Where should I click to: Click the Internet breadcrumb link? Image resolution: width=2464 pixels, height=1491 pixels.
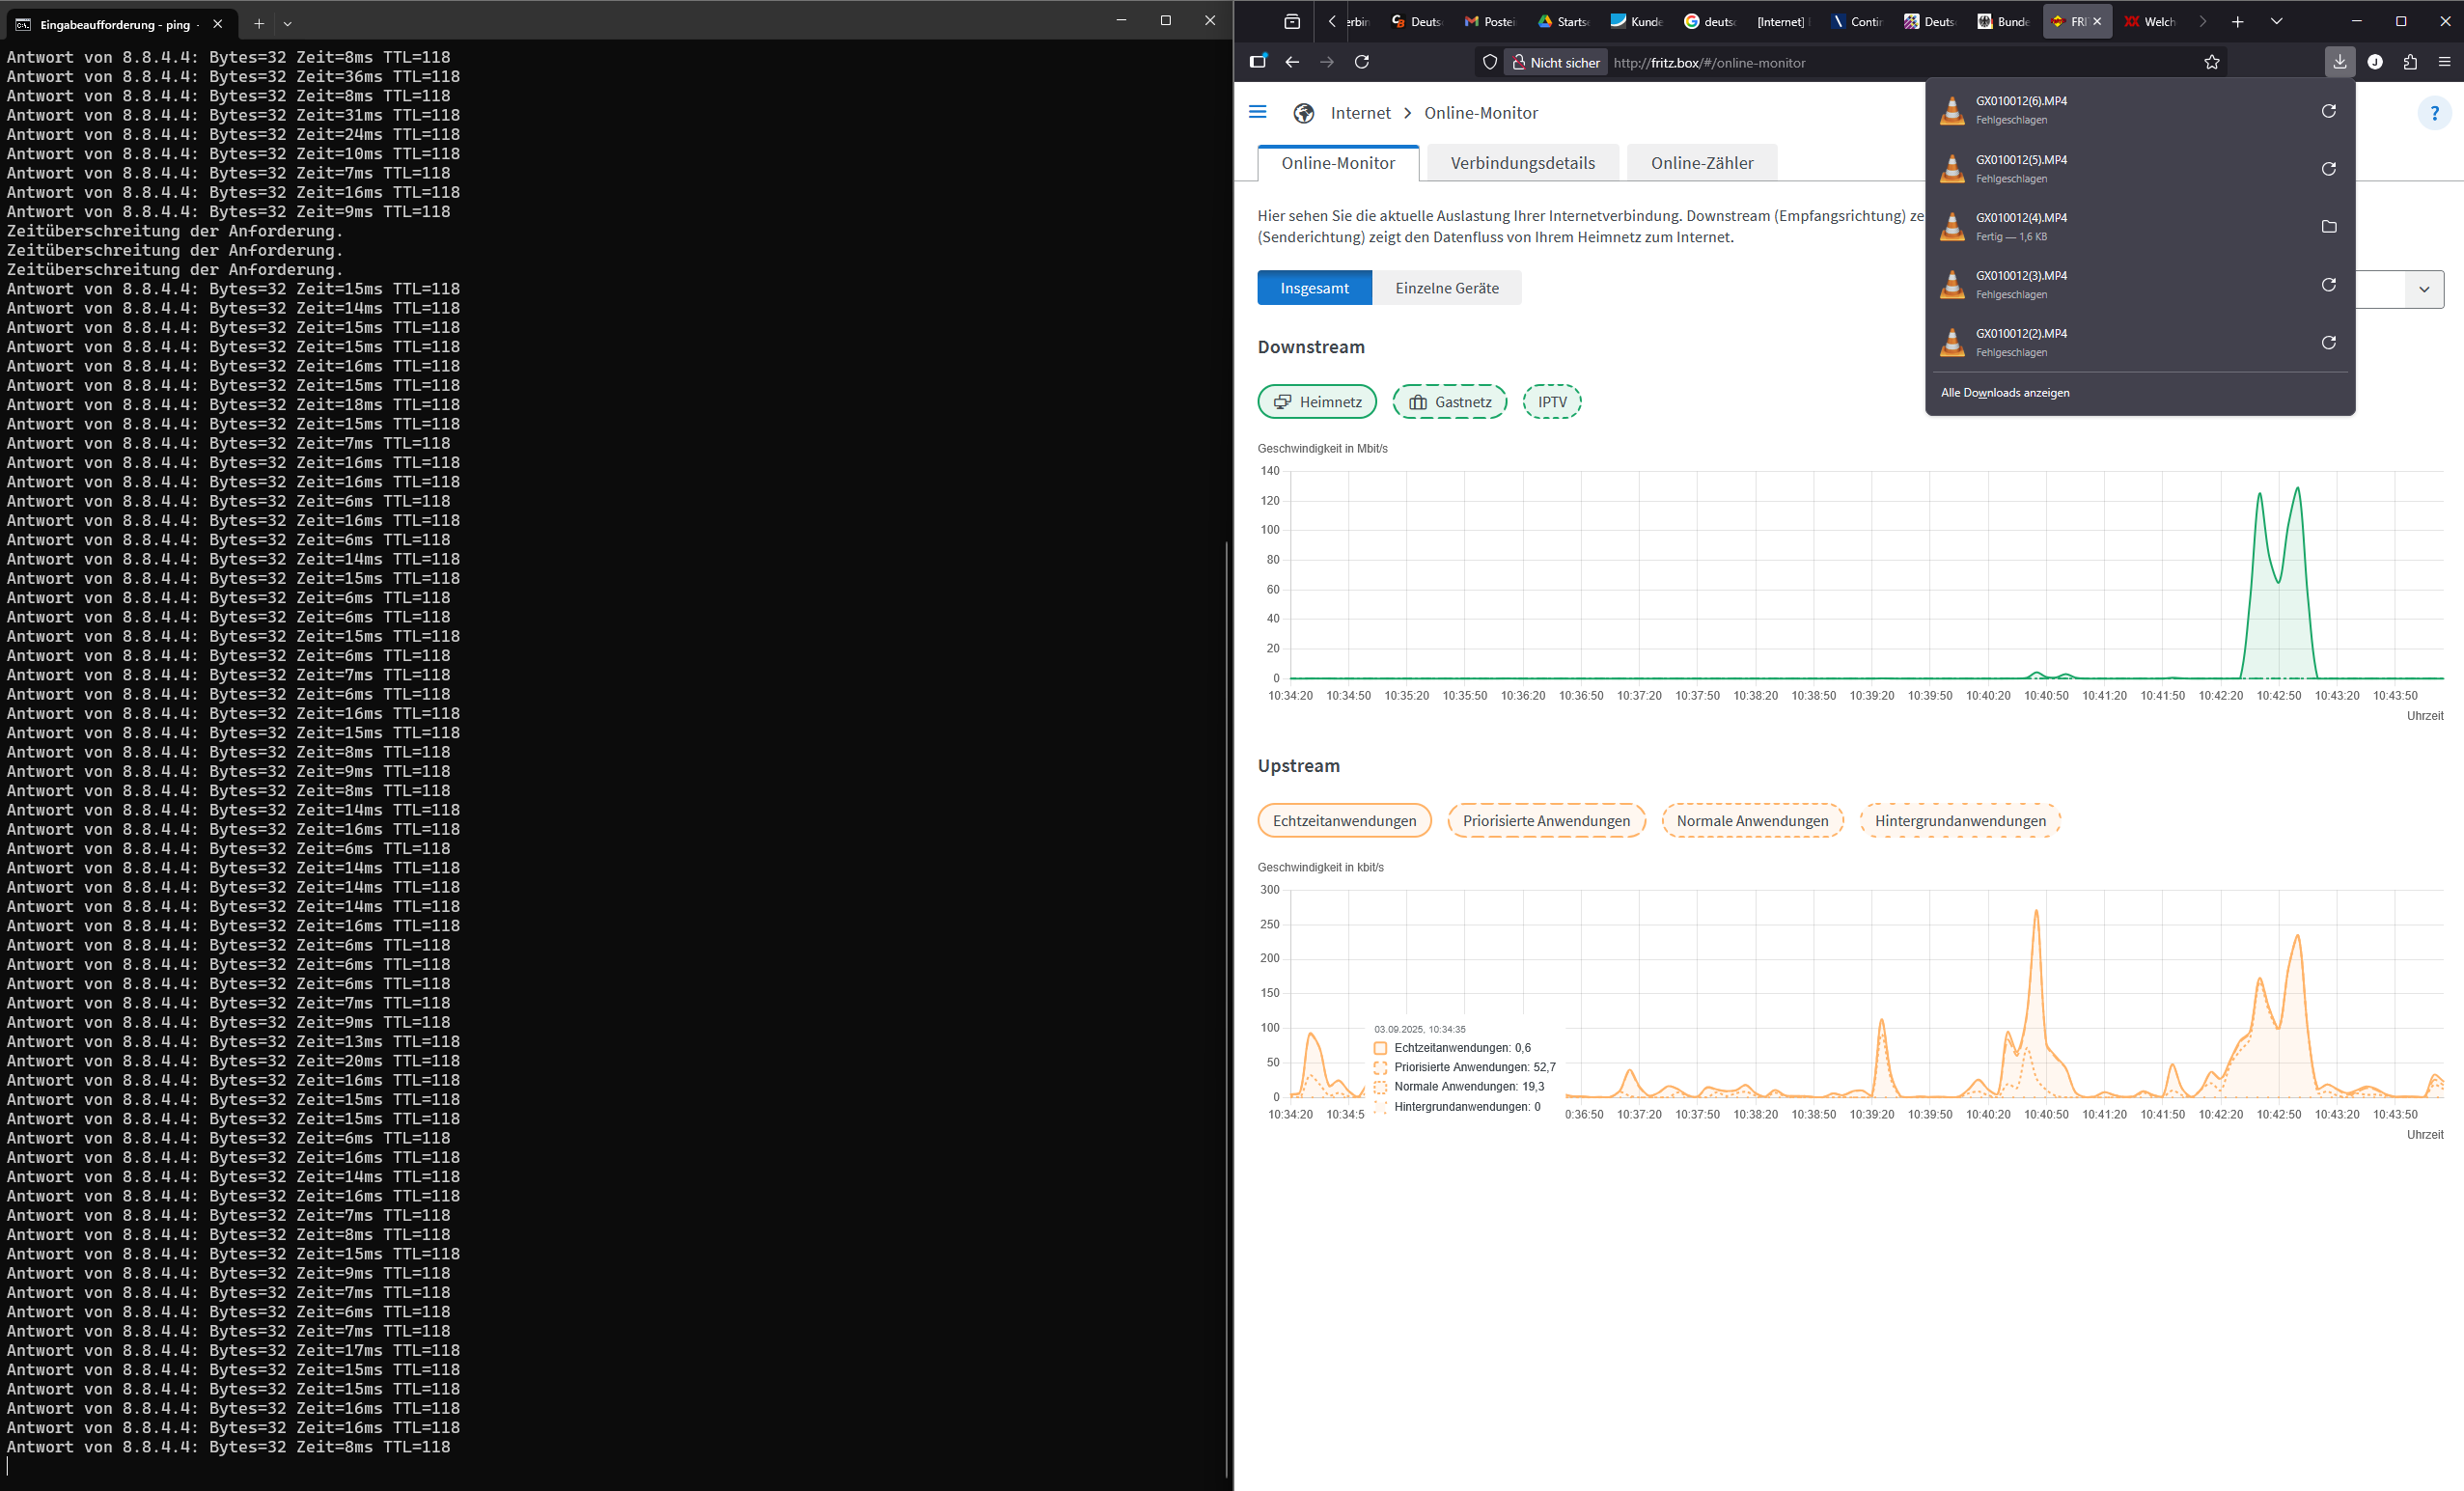(1360, 113)
